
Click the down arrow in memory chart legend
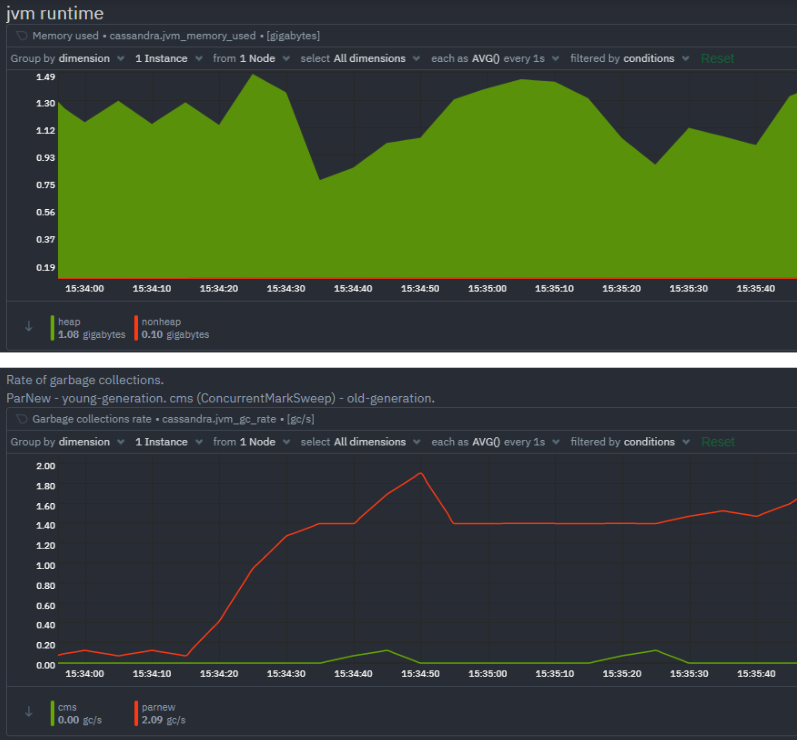(28, 327)
